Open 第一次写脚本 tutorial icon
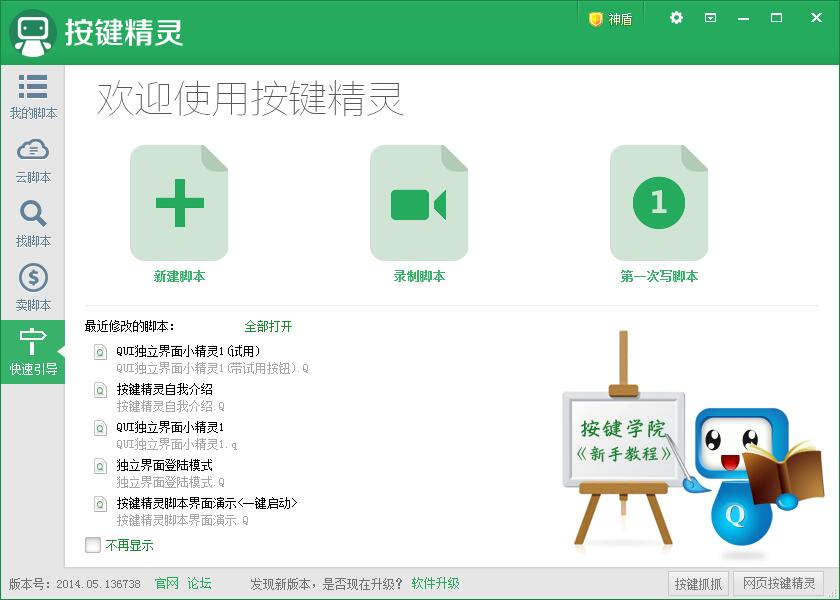 [x=658, y=200]
